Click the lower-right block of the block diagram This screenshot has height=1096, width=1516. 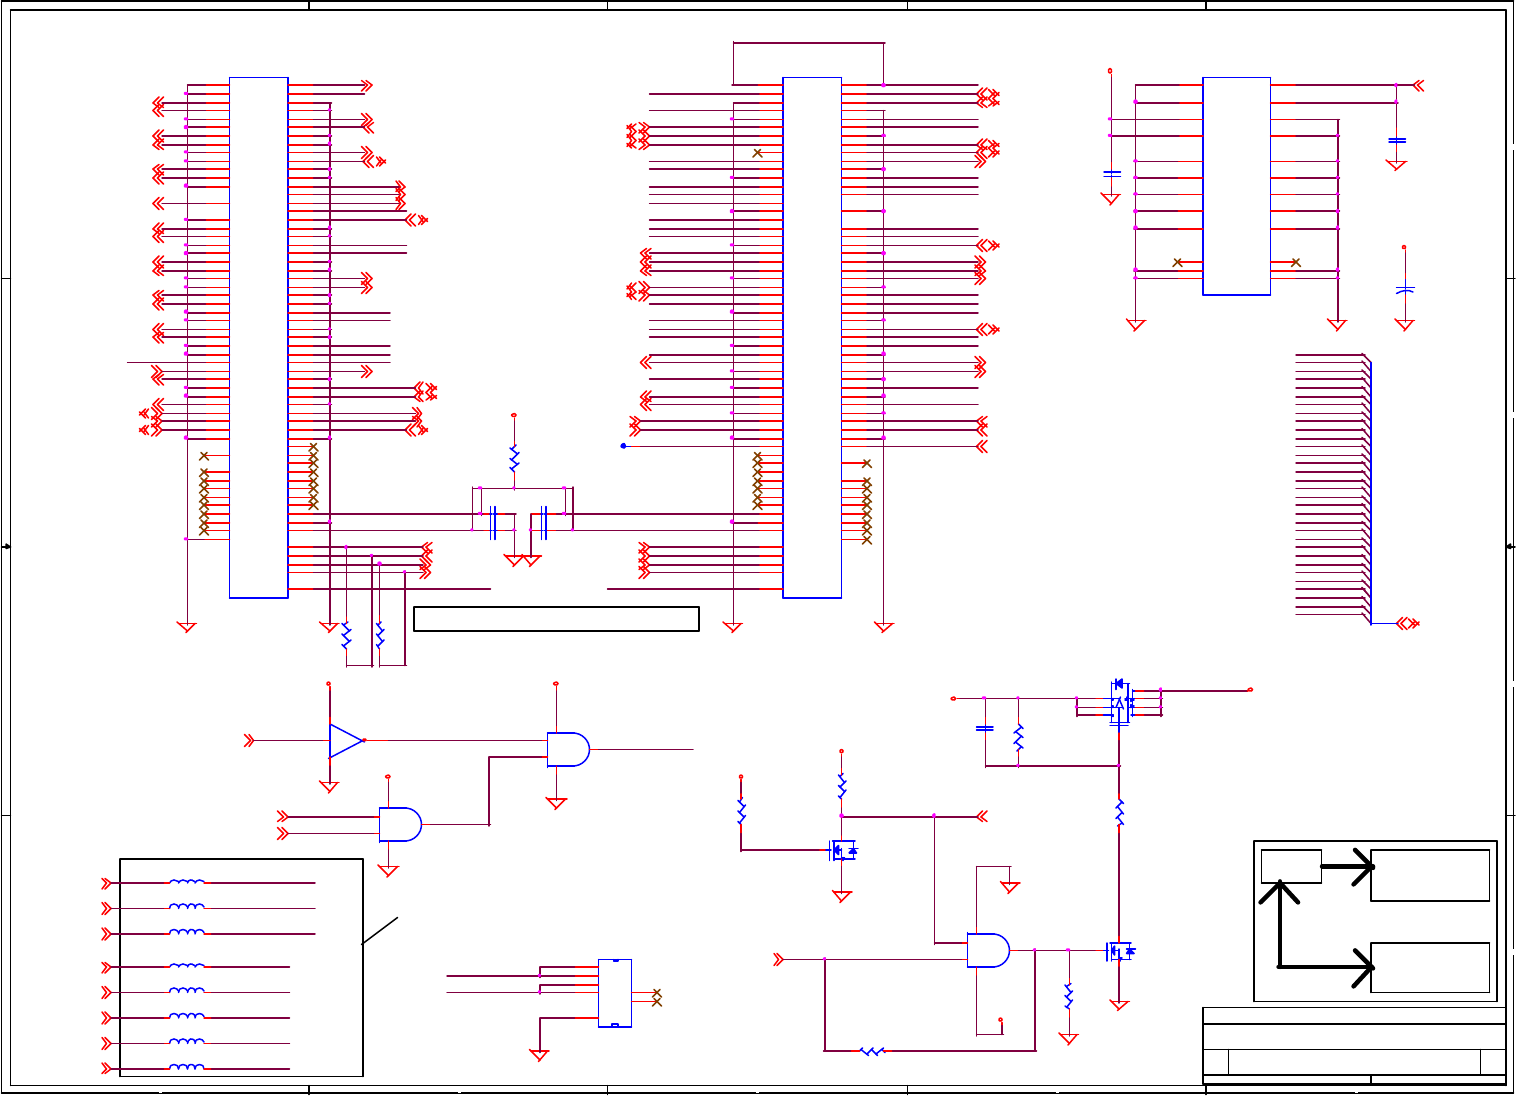point(1430,967)
